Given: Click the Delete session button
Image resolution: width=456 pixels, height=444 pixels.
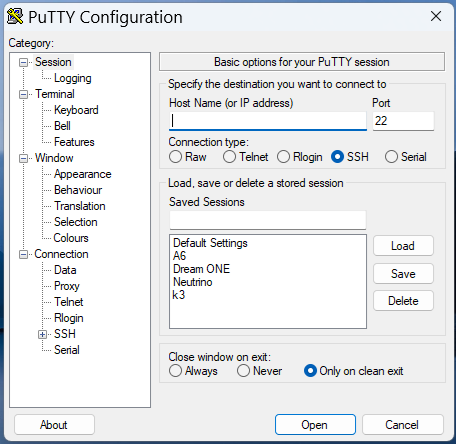Looking at the screenshot, I should (403, 301).
